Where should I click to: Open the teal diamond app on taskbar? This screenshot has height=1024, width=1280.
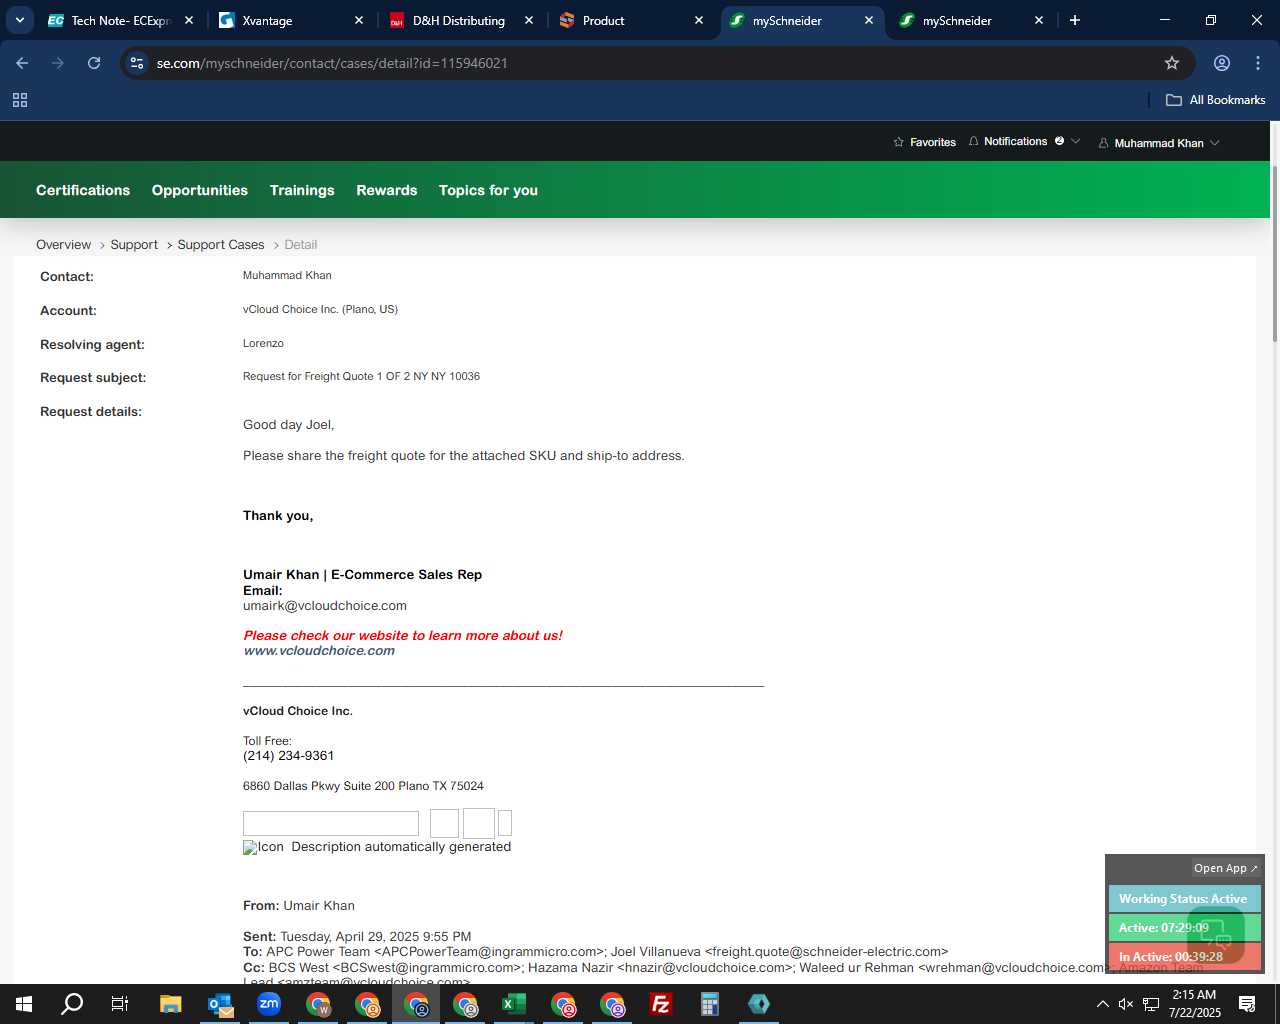click(x=759, y=1004)
